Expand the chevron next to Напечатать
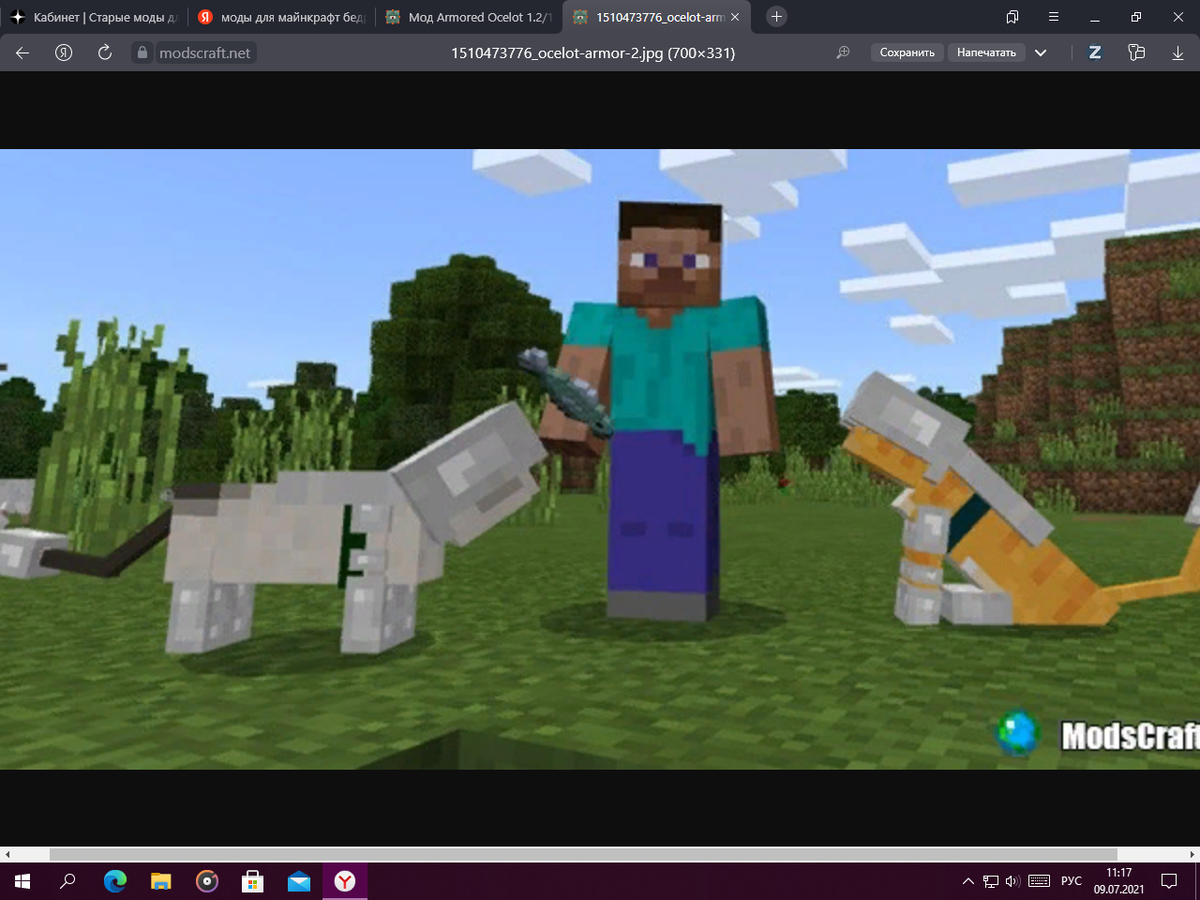Viewport: 1200px width, 900px height. [x=1040, y=53]
